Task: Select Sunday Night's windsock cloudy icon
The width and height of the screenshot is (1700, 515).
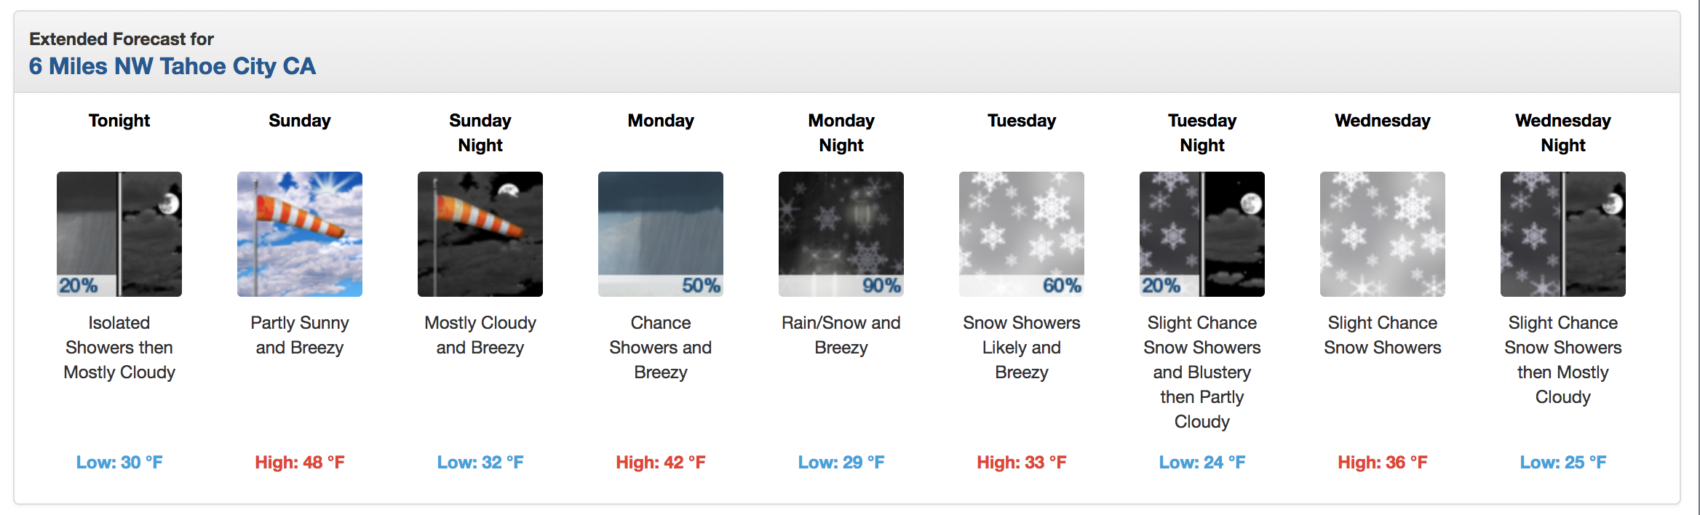Action: pos(480,234)
